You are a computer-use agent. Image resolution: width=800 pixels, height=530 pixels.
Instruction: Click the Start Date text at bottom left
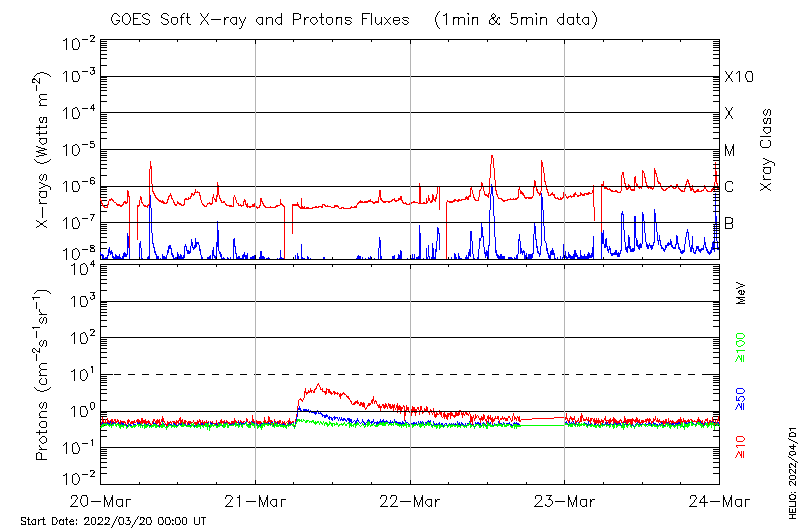point(113,521)
